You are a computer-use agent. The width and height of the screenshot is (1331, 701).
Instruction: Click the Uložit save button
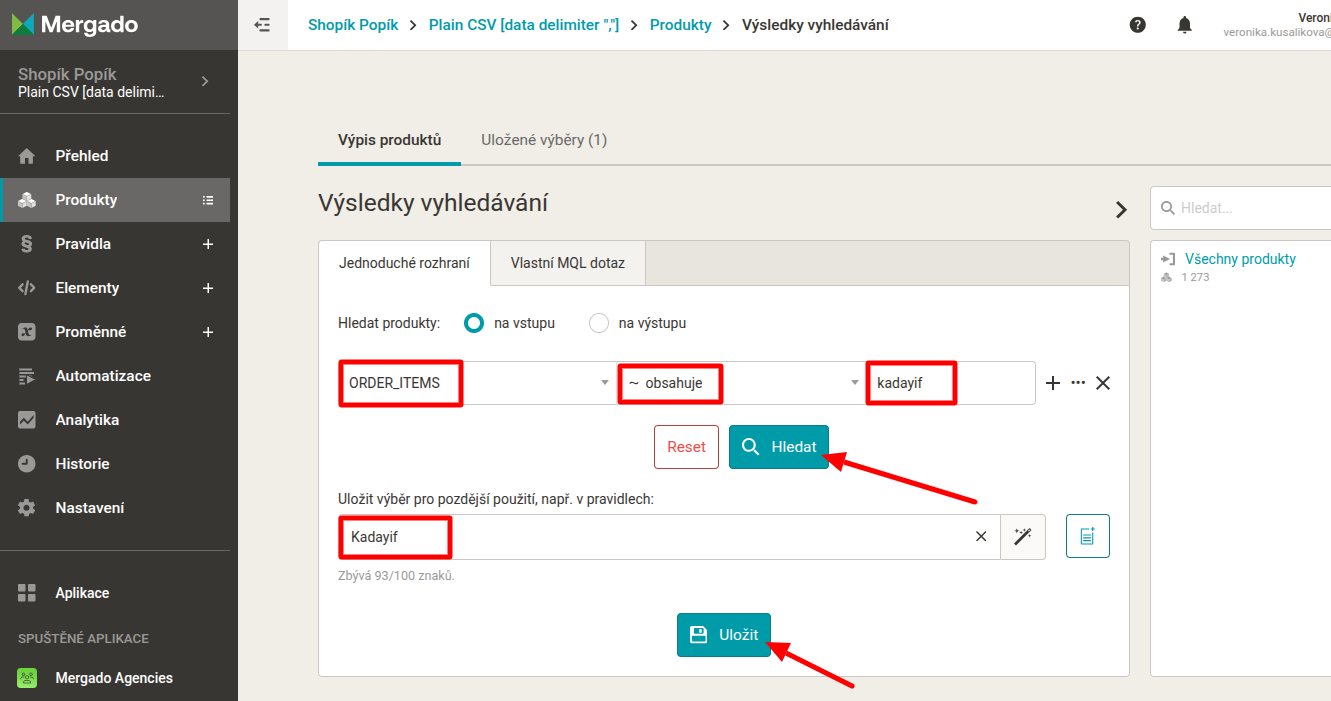[724, 635]
